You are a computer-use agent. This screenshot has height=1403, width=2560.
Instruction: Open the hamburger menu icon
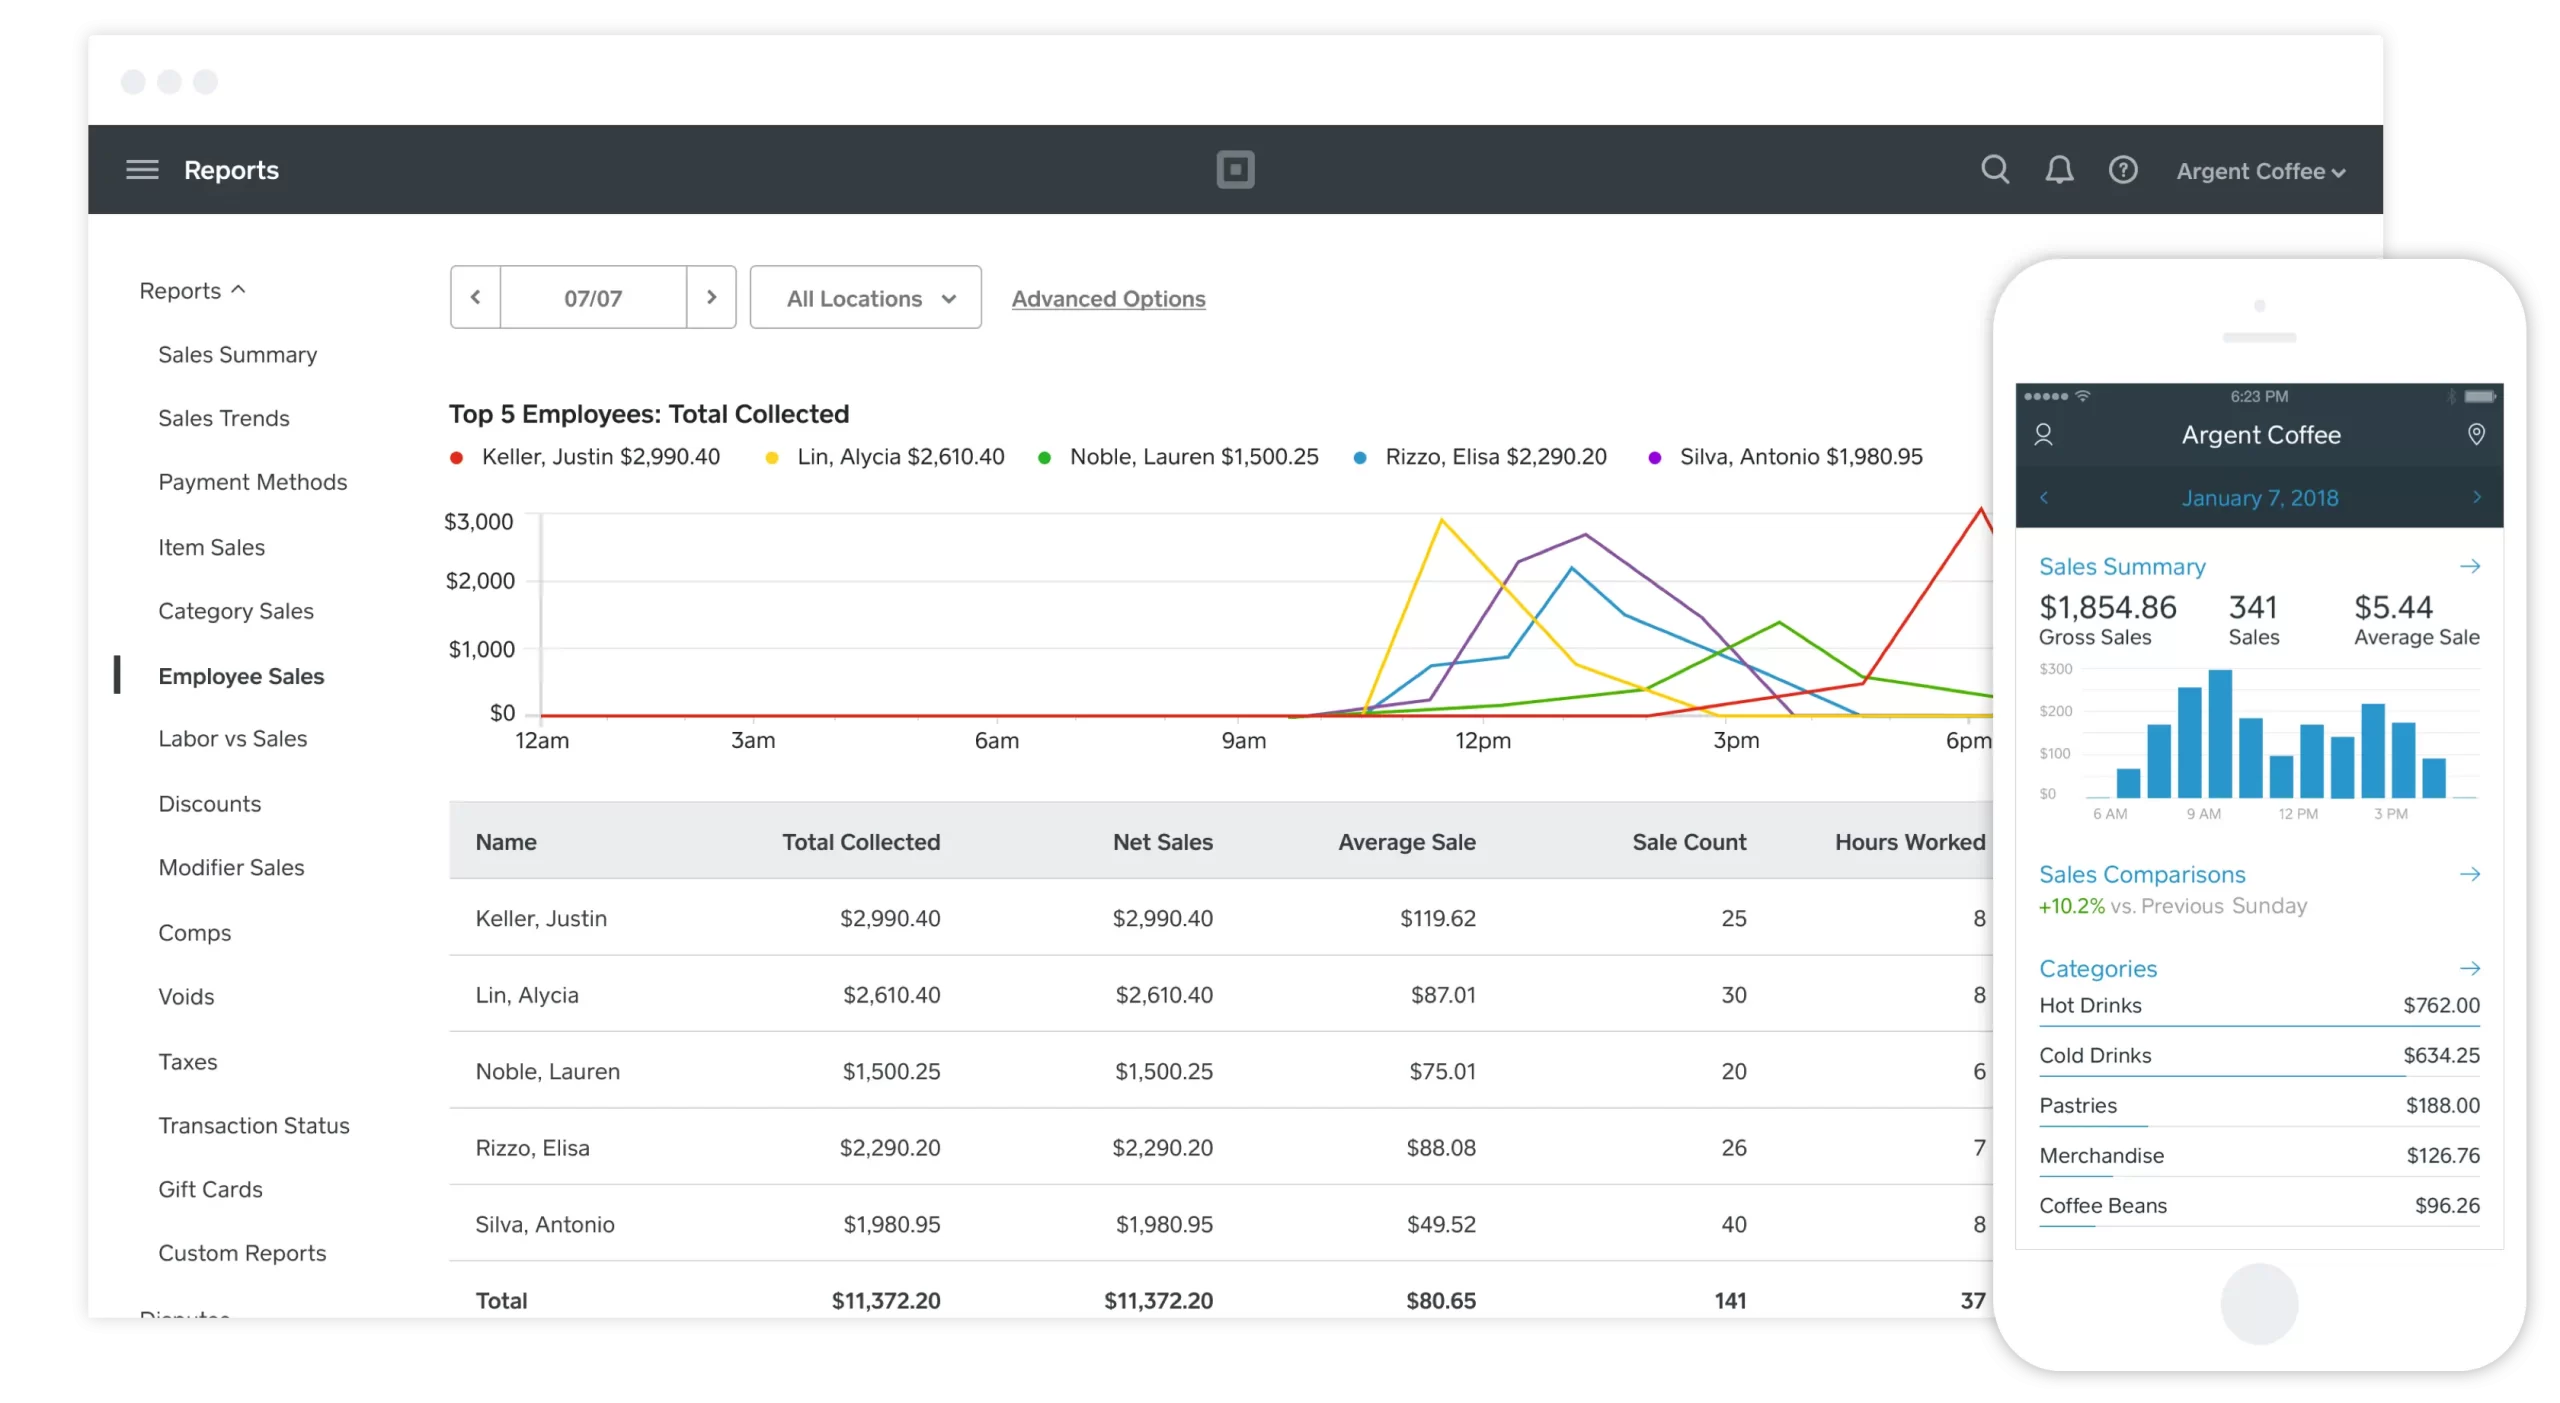click(142, 170)
